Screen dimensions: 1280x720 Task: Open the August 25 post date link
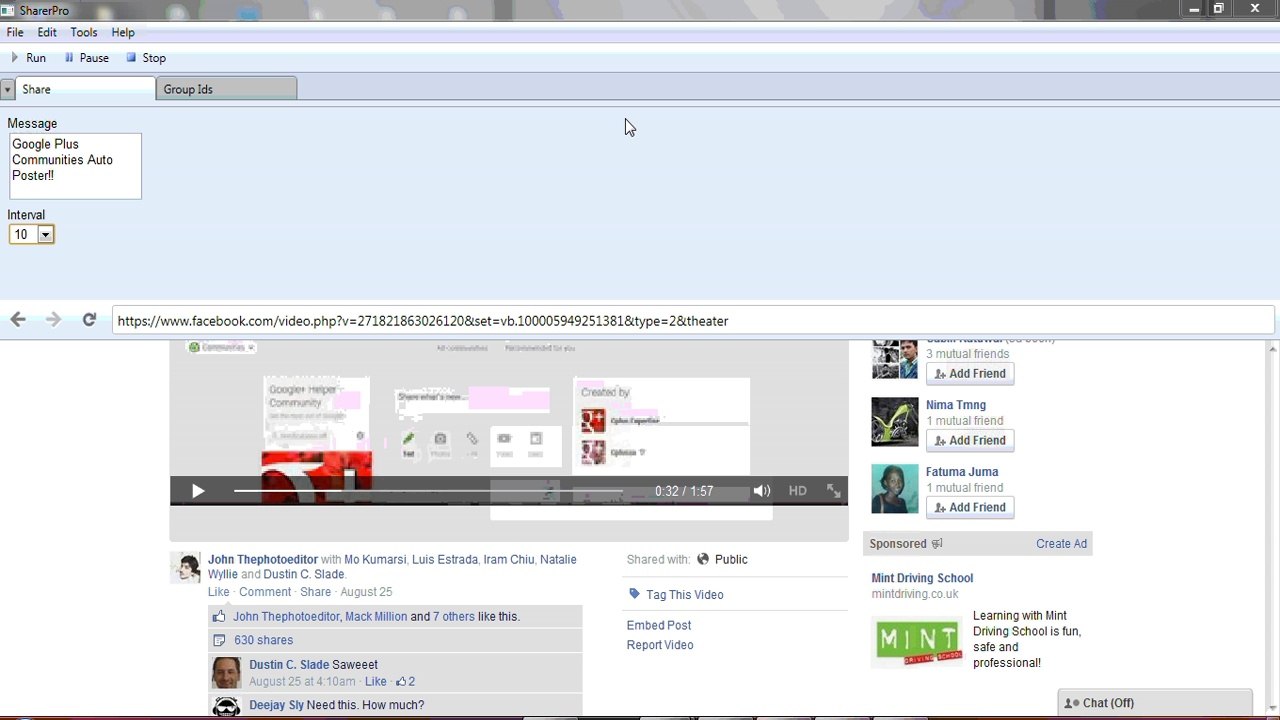tap(366, 592)
